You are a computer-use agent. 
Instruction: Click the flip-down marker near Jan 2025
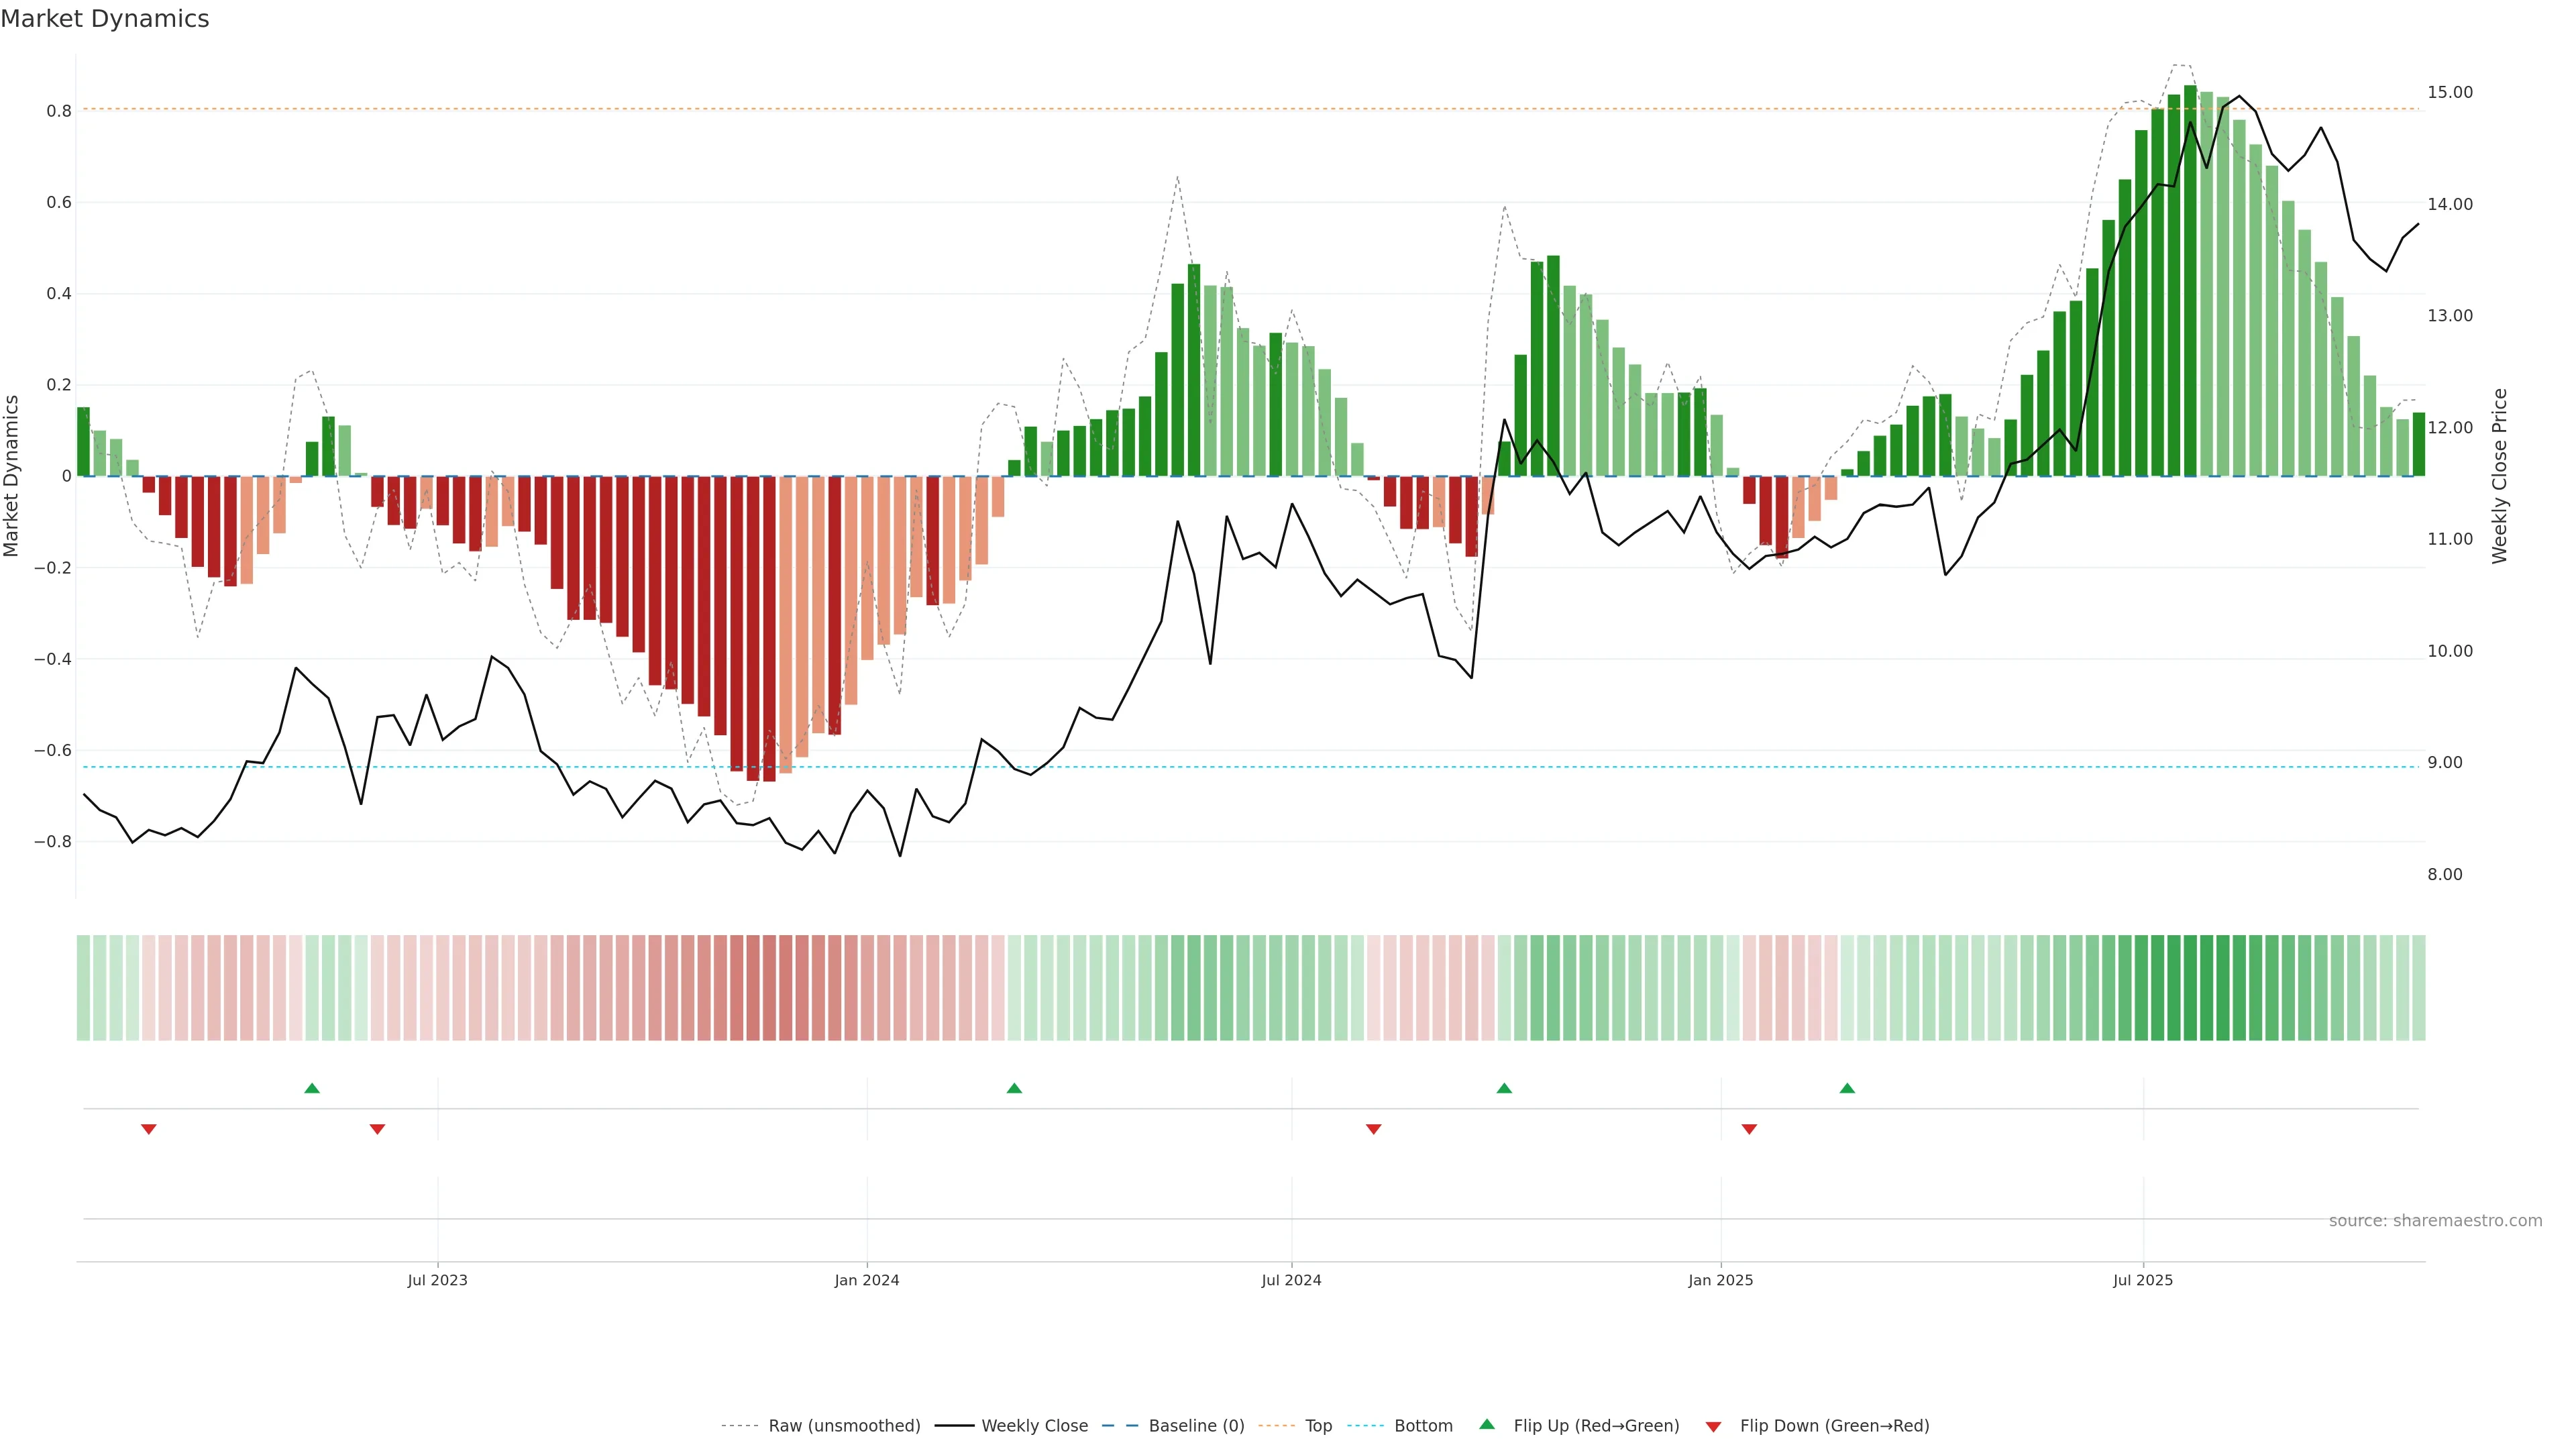tap(1749, 1129)
